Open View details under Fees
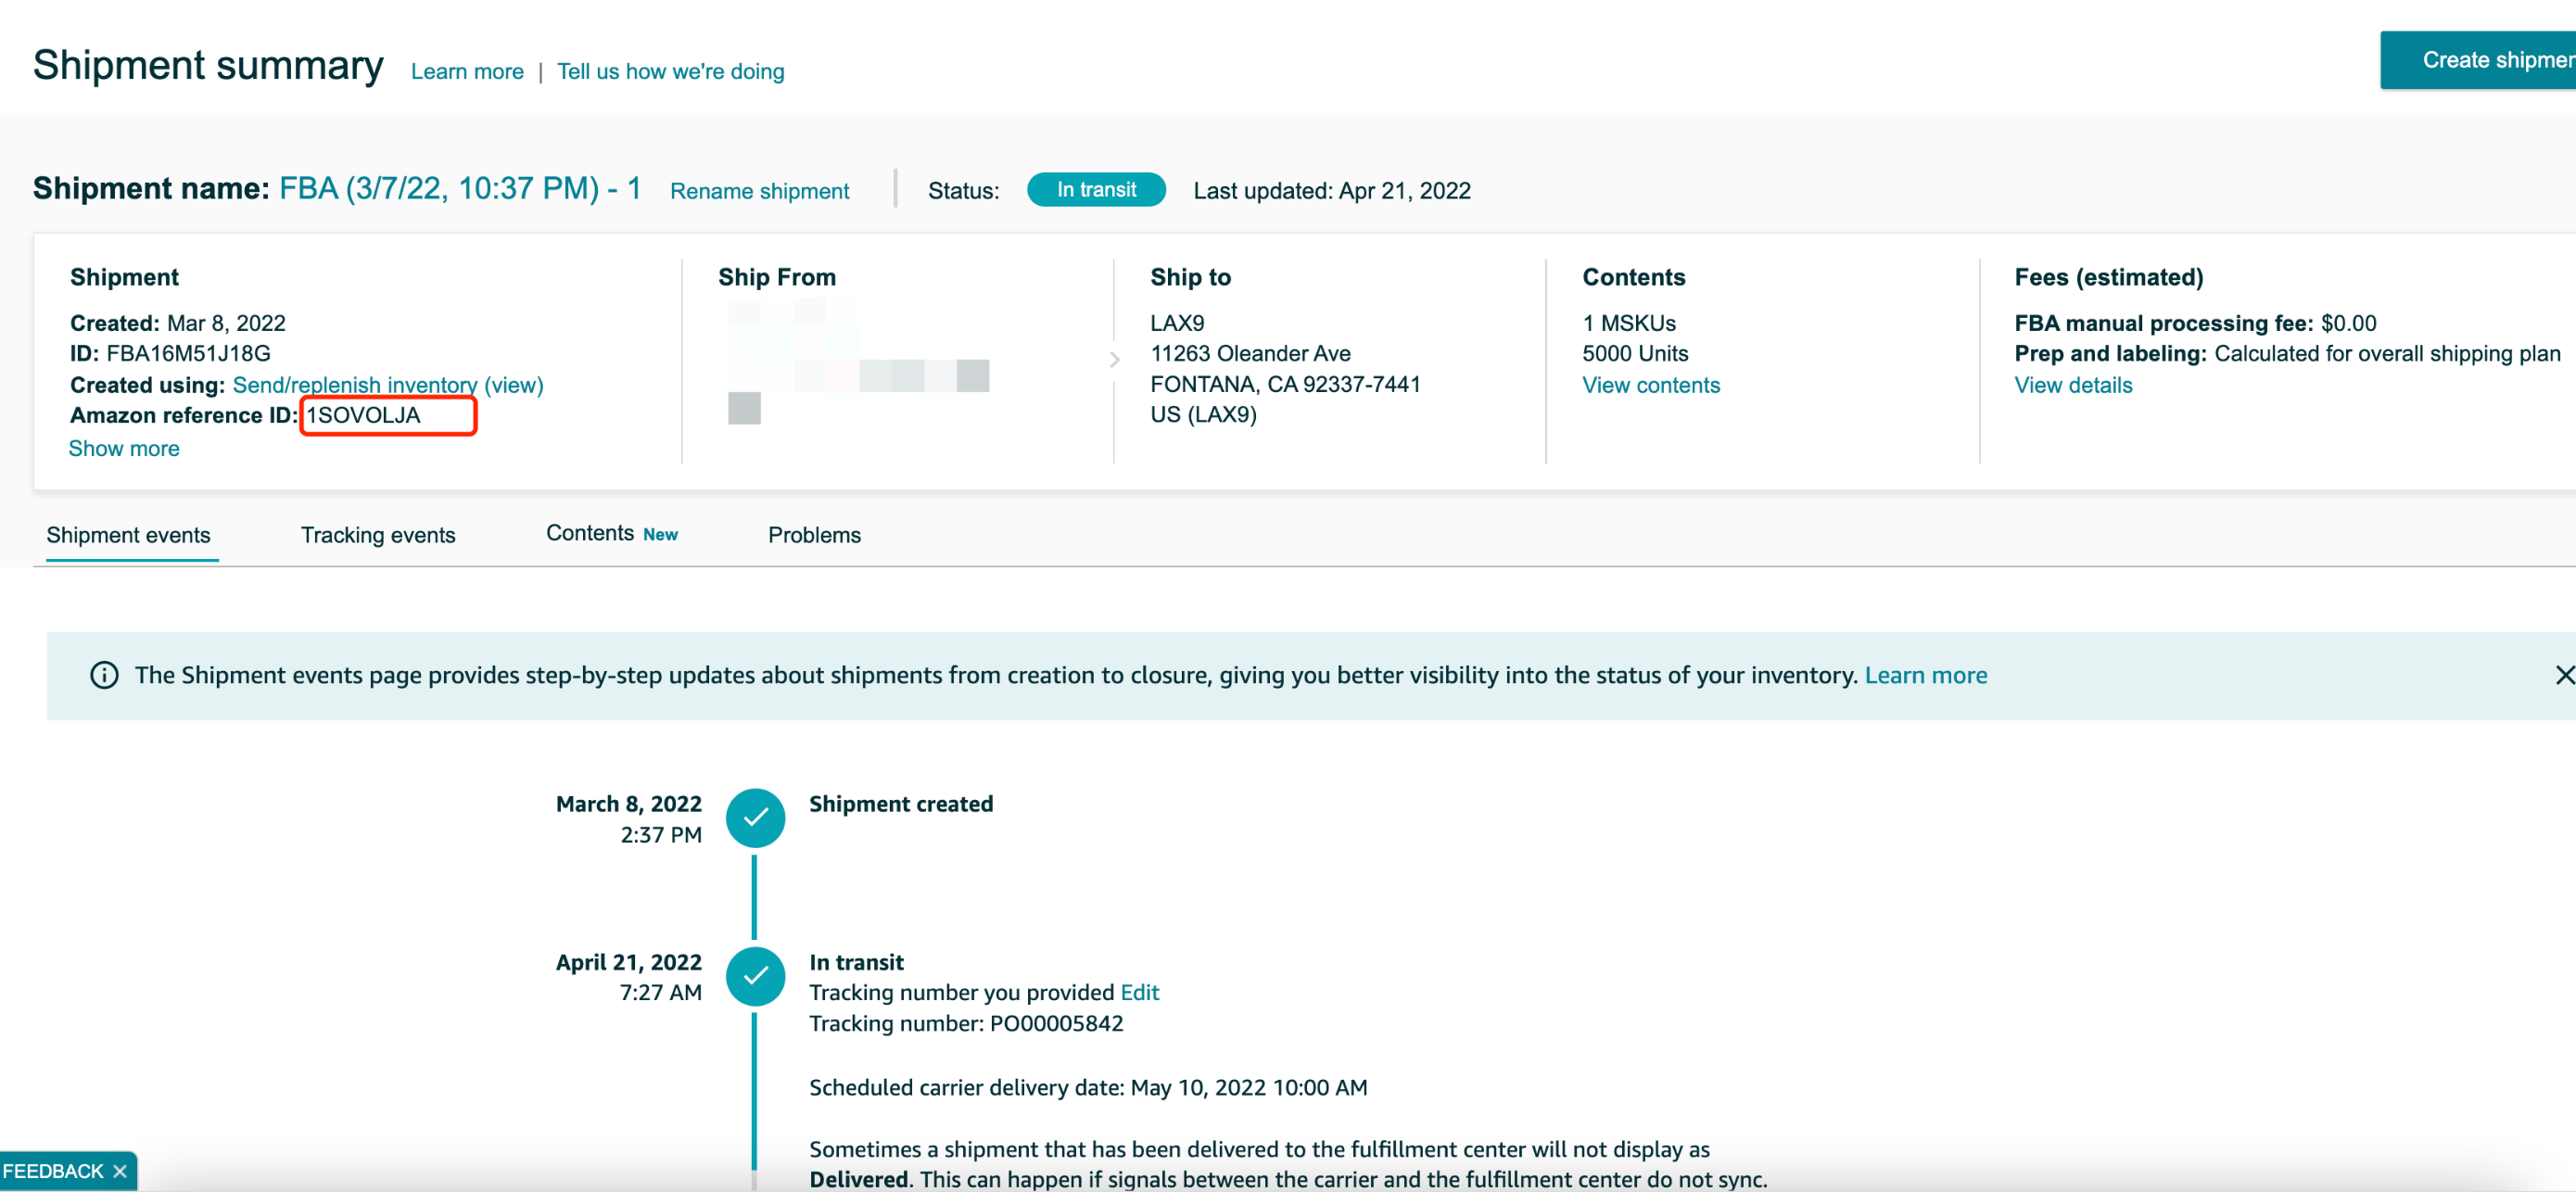The width and height of the screenshot is (2576, 1192). [2073, 385]
